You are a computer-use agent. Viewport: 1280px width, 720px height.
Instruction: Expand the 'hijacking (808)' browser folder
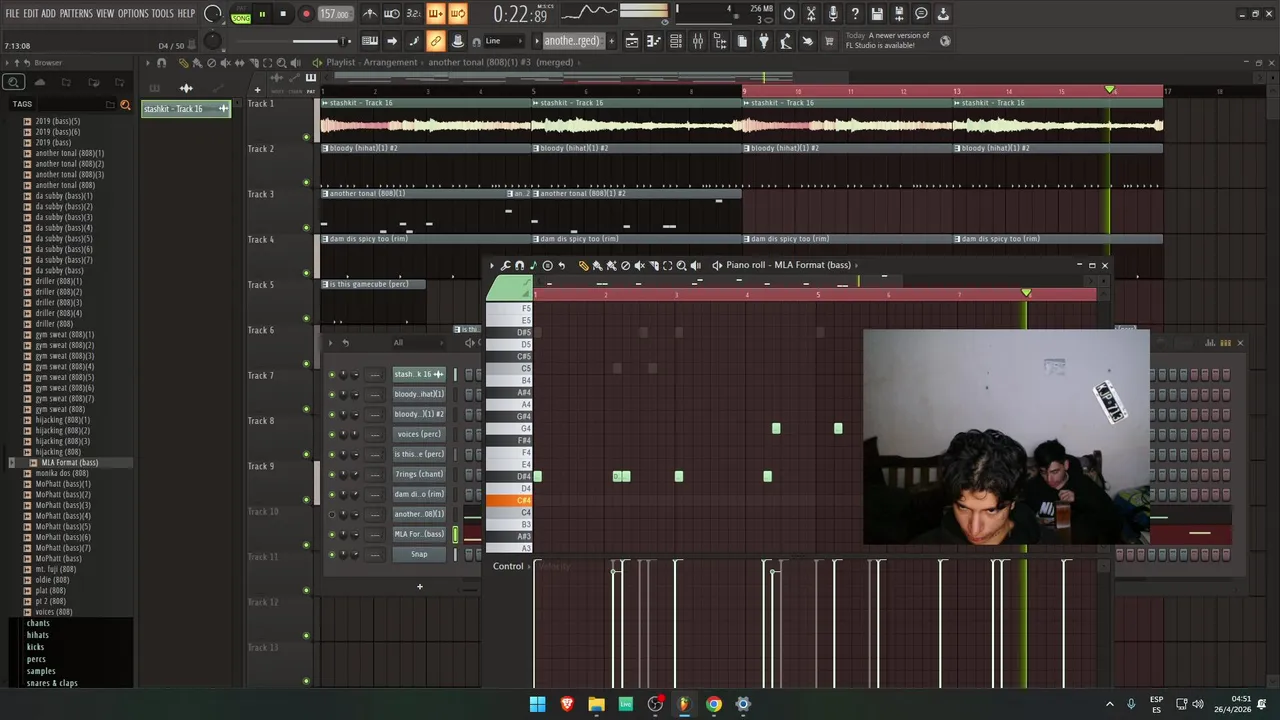click(58, 452)
